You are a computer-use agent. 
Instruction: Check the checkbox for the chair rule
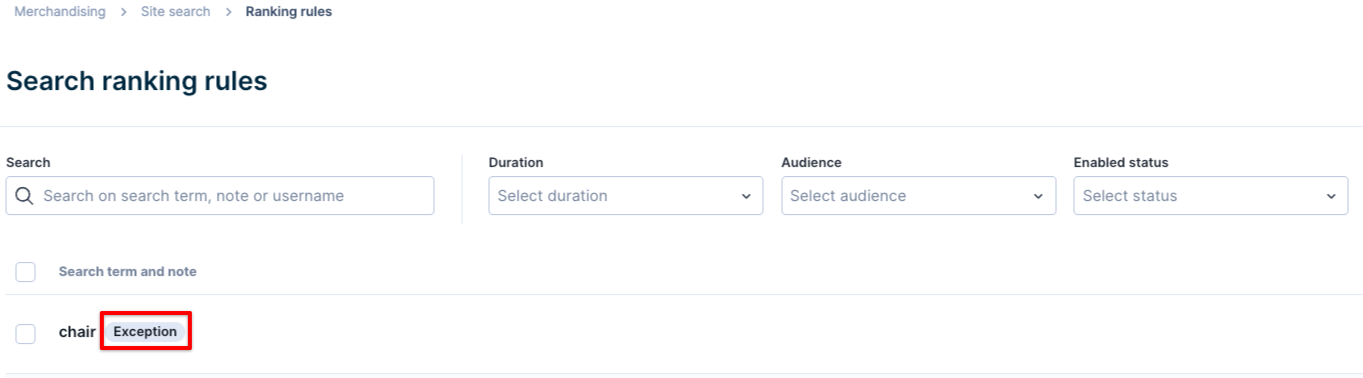point(26,334)
